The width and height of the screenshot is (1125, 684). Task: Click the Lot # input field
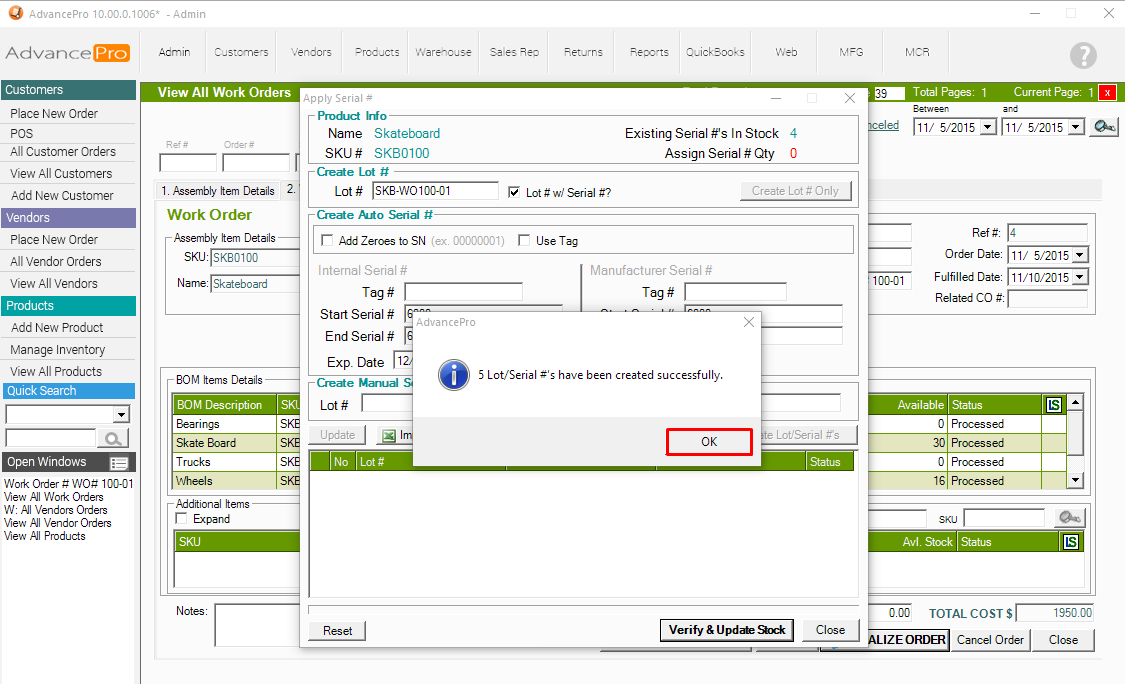tap(435, 191)
